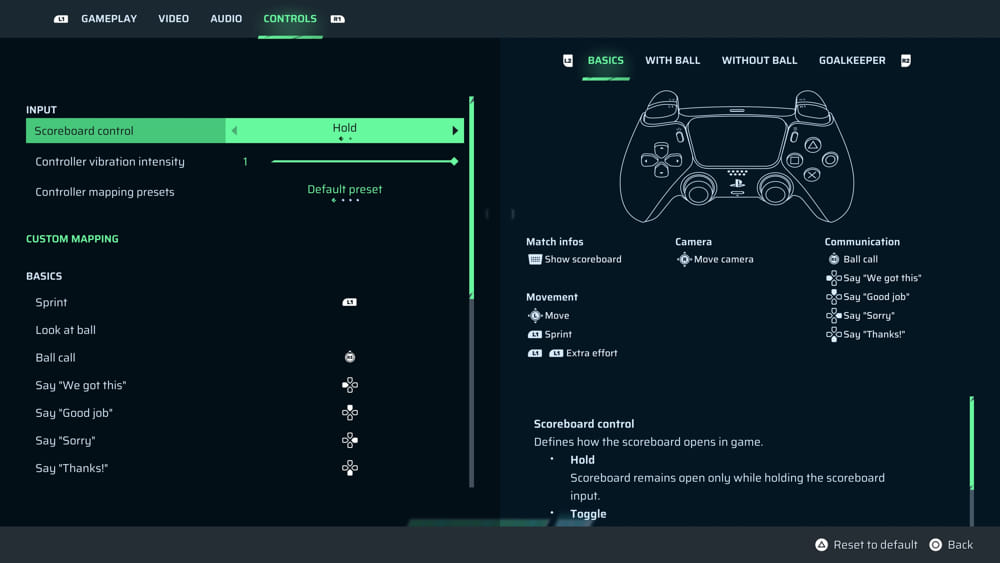Click the L1 bumper icon before Gameplay tab
The height and width of the screenshot is (563, 1000).
(x=61, y=19)
